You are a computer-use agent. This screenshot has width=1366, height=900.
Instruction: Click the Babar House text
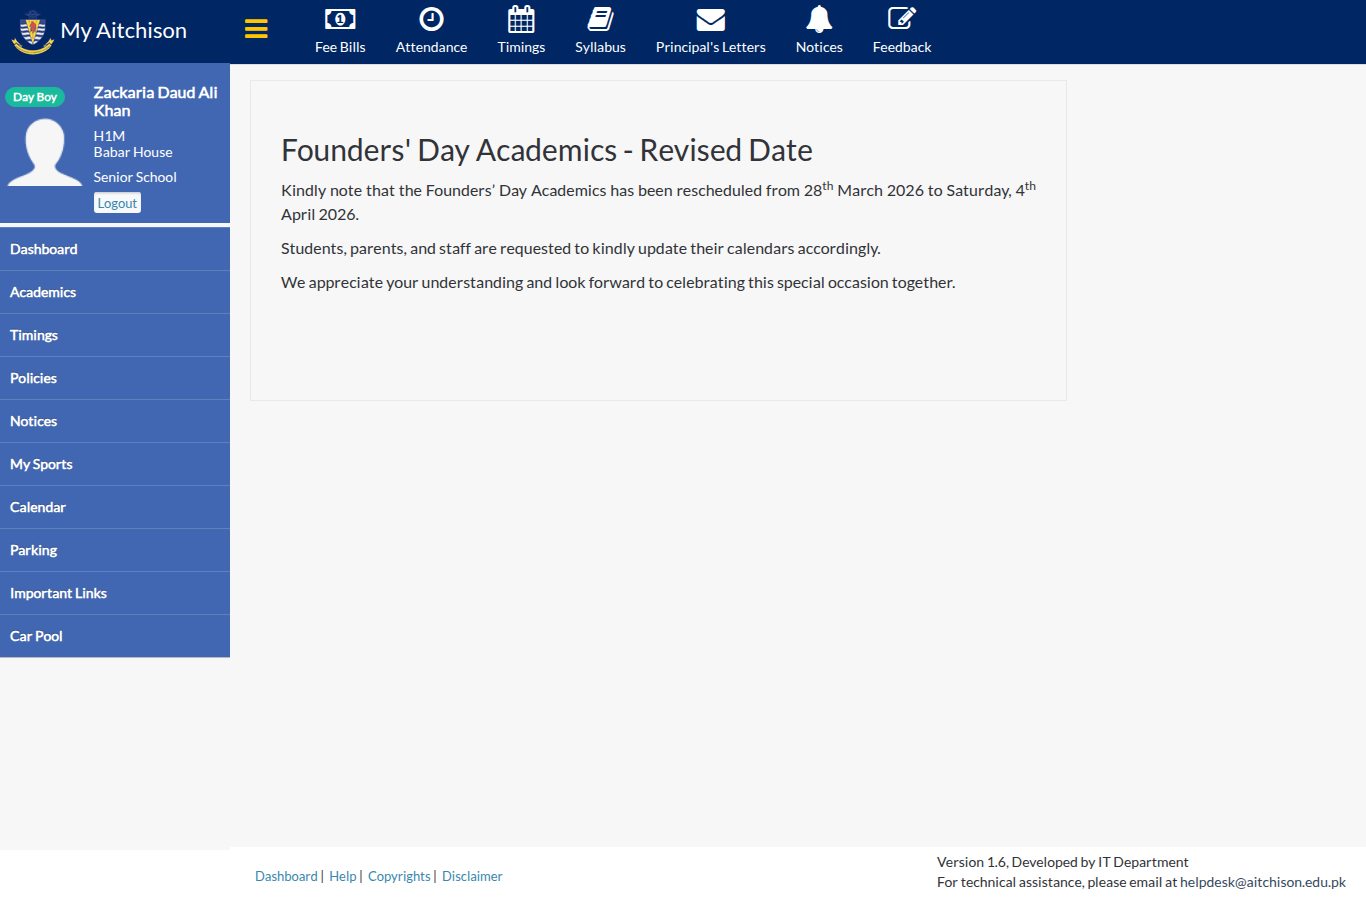(x=133, y=152)
